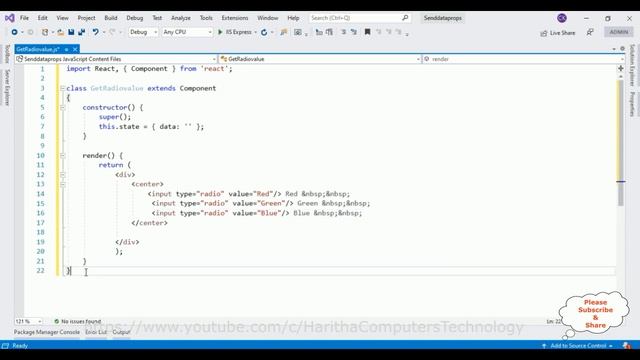Open the Any CPU platform dropdown
Image resolution: width=640 pixels, height=360 pixels.
[187, 32]
